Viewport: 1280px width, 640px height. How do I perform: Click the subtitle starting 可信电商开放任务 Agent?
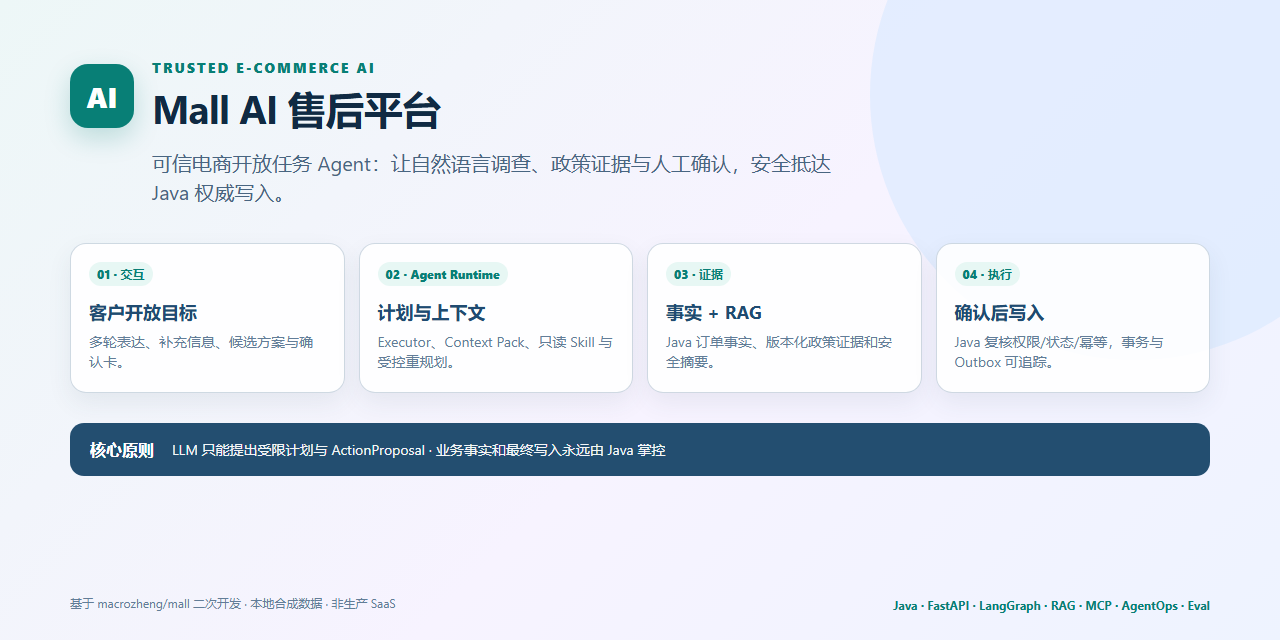(x=491, y=179)
